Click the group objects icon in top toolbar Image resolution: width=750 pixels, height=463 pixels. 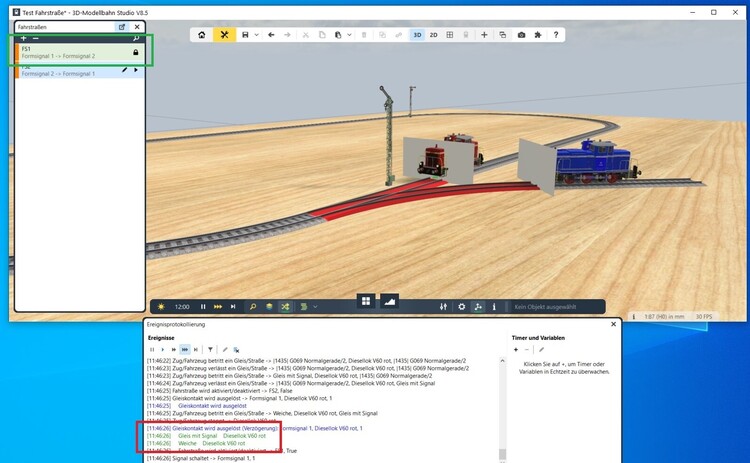point(382,35)
